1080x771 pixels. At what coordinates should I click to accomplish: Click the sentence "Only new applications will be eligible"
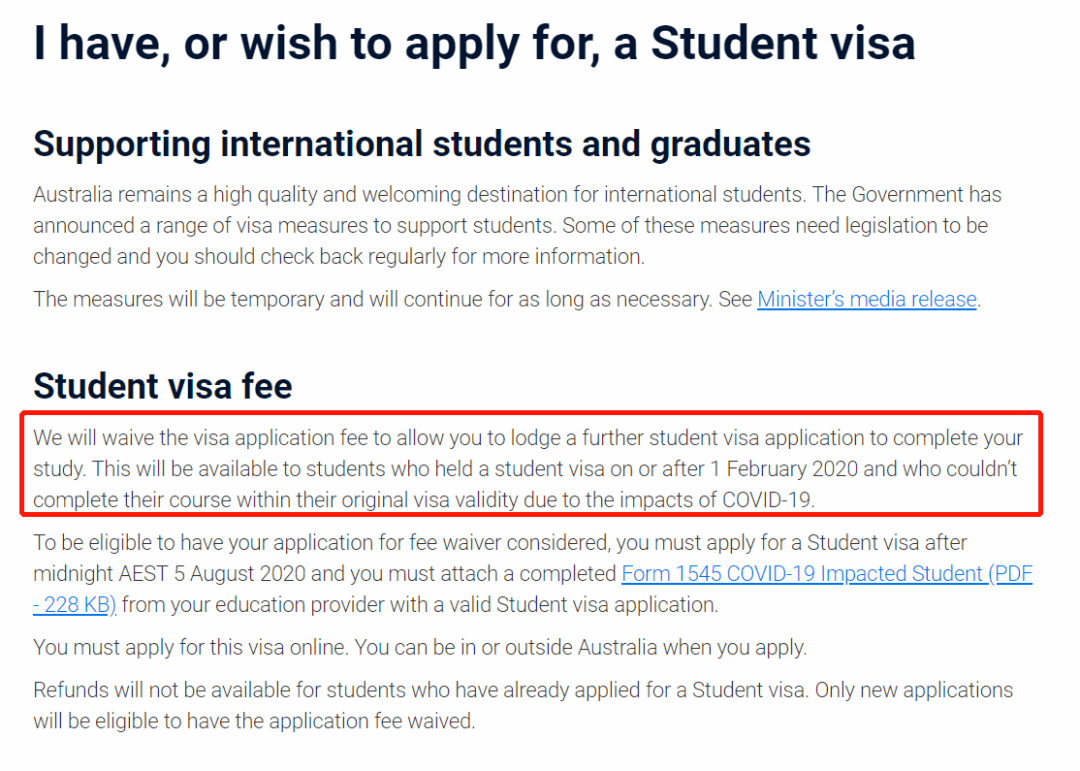tap(523, 706)
